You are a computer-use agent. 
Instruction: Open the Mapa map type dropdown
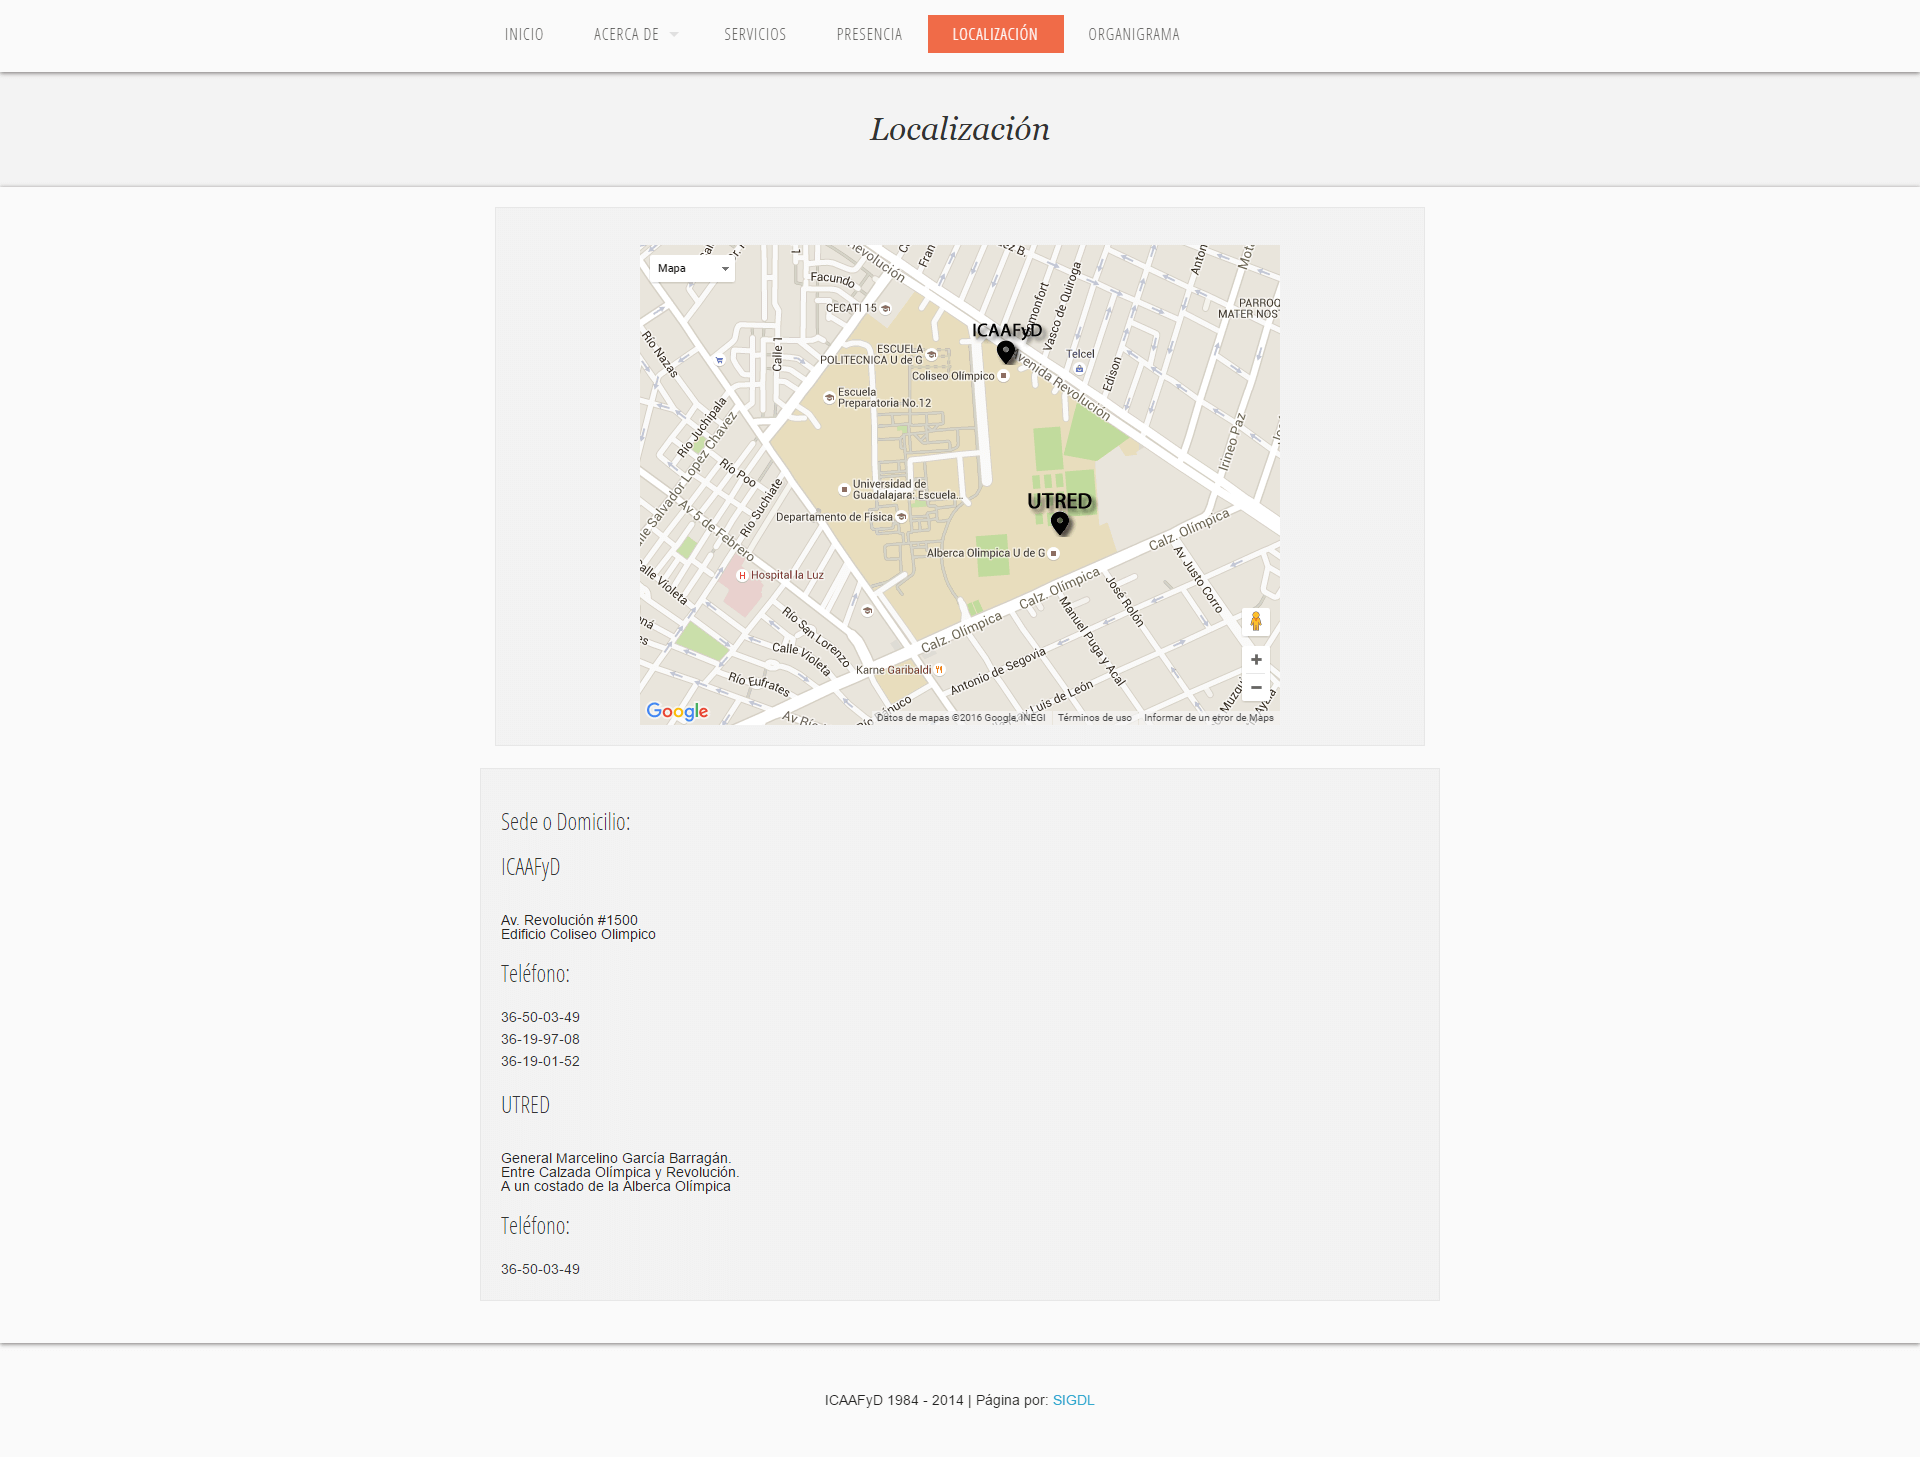[692, 268]
